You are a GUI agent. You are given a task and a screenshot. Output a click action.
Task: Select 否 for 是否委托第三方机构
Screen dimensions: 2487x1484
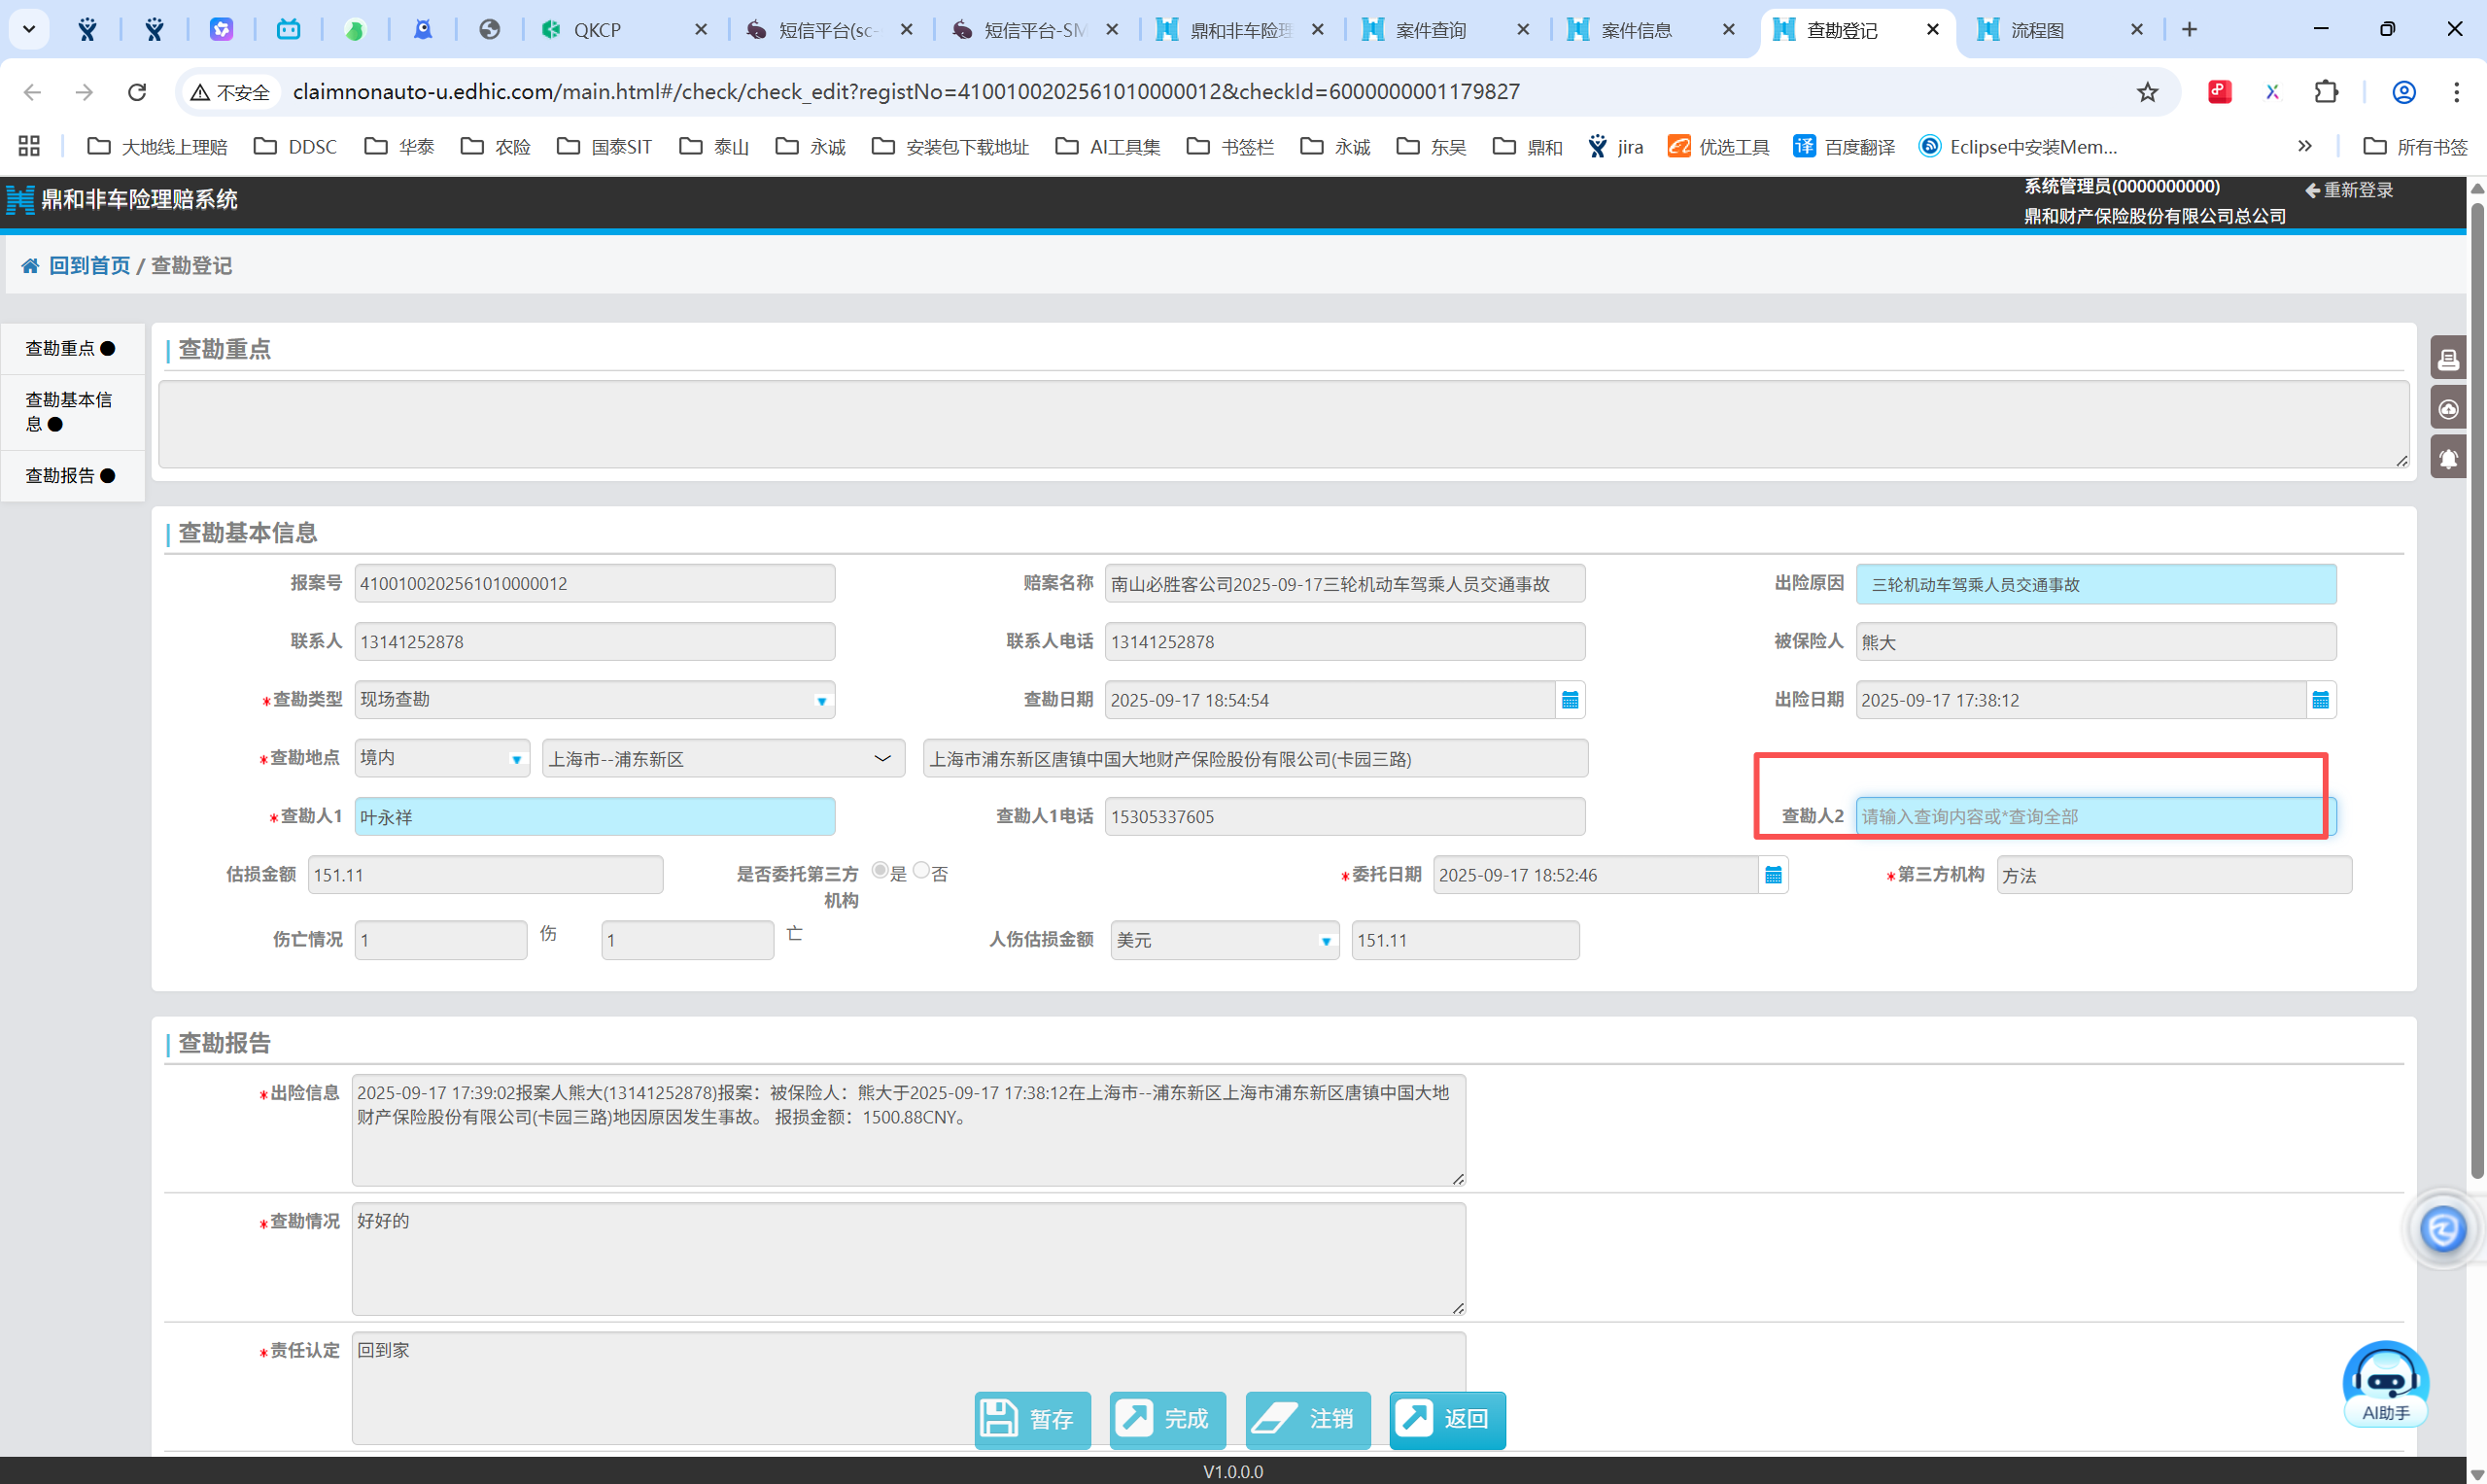point(921,870)
